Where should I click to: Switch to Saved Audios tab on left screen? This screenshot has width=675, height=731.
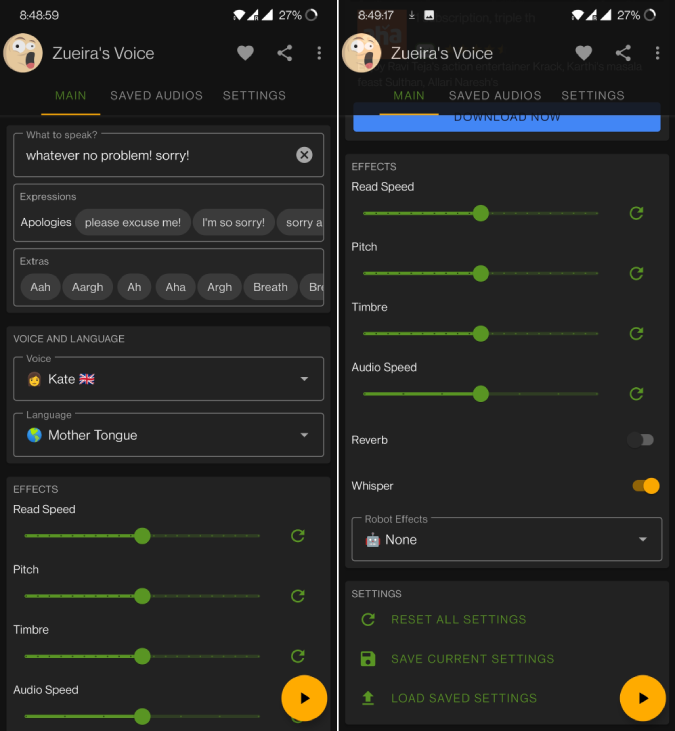pos(156,96)
